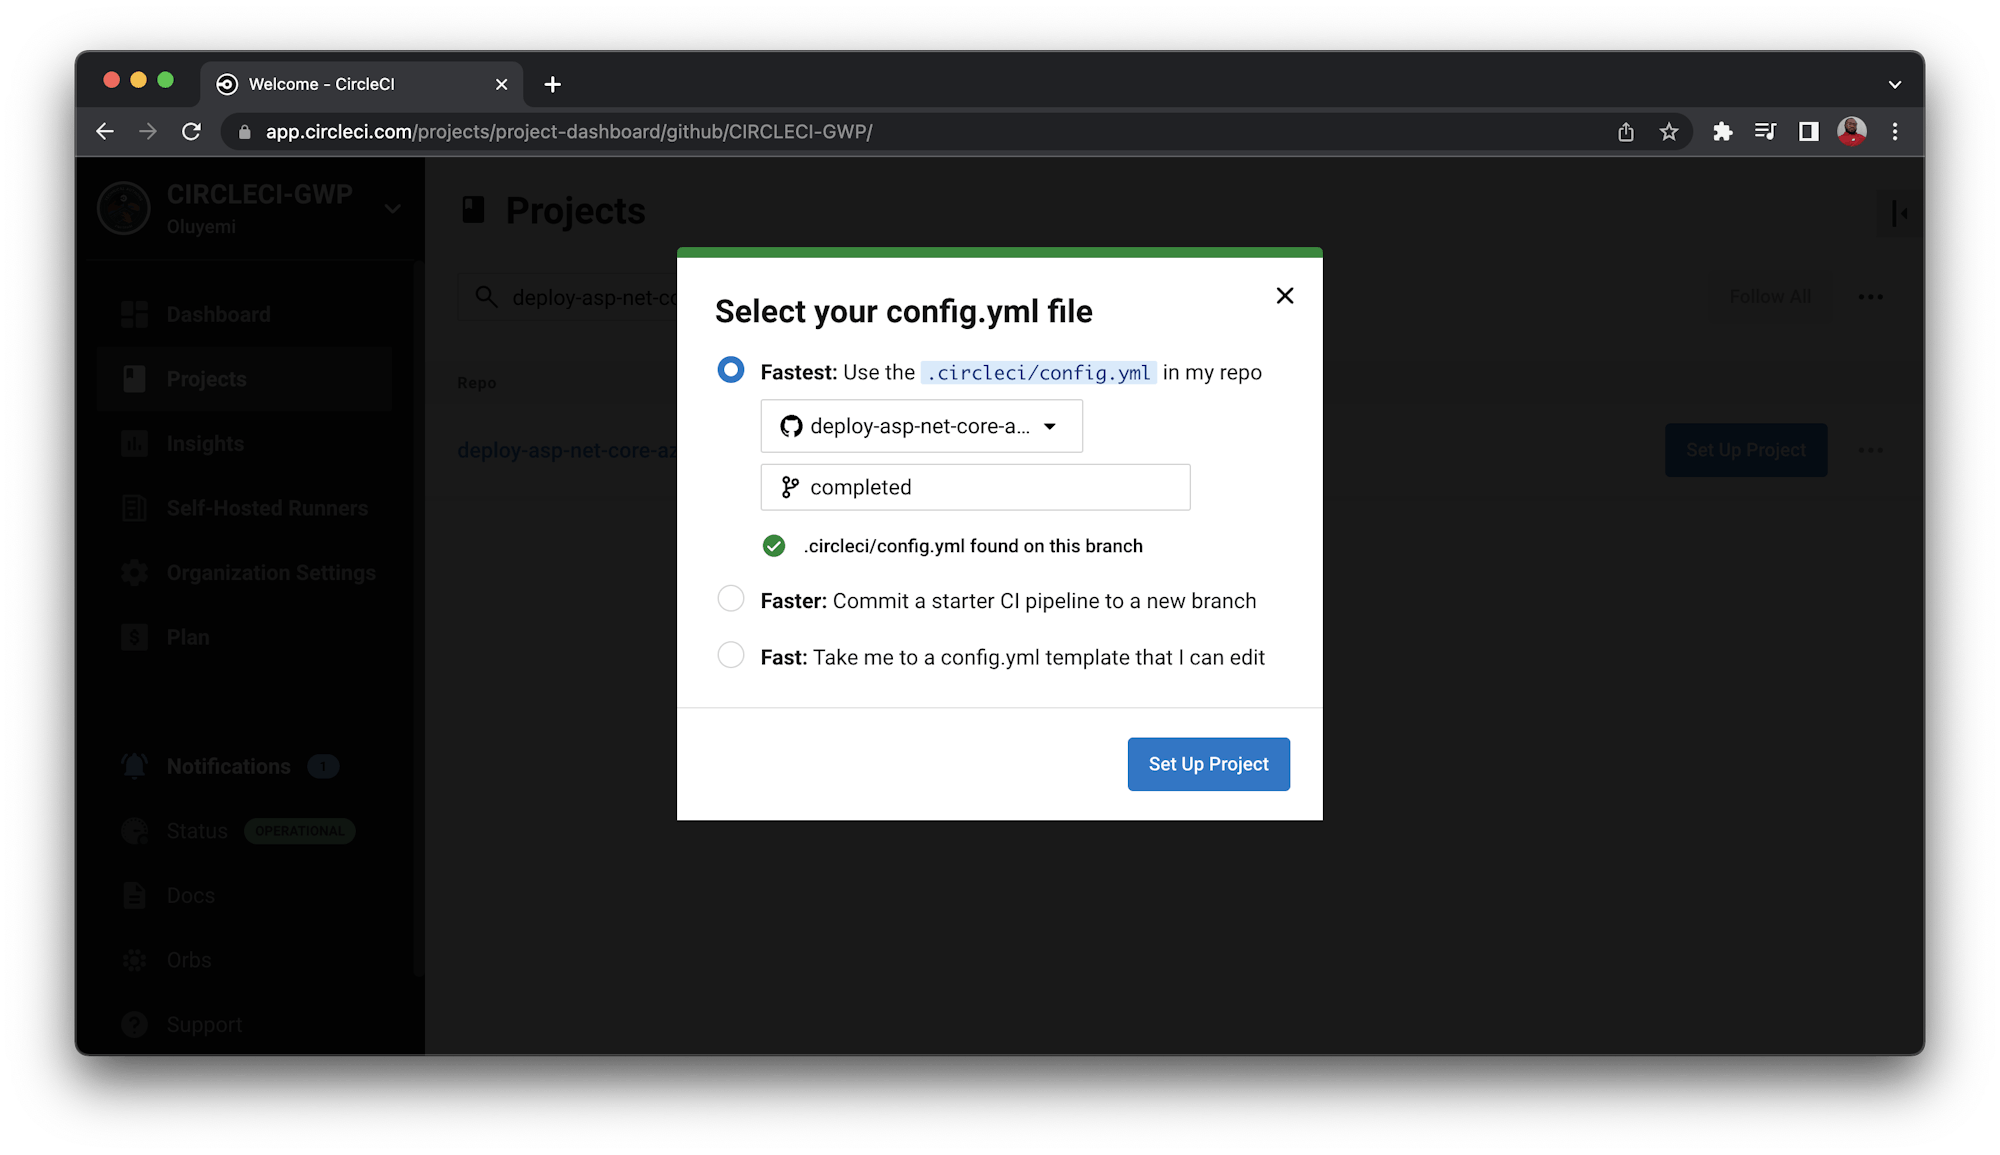Select the Fast editable template option

(x=731, y=655)
